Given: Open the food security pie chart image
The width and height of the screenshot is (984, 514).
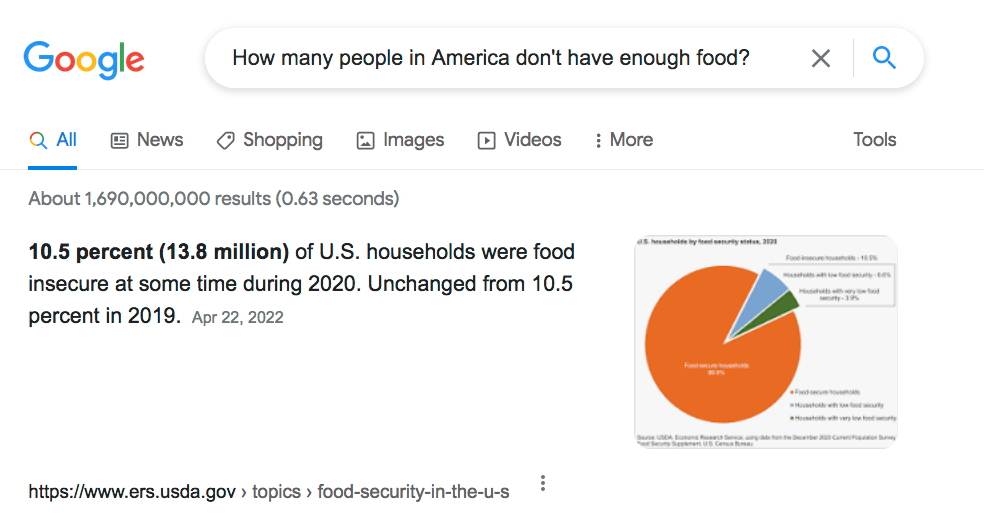Looking at the screenshot, I should pos(766,342).
